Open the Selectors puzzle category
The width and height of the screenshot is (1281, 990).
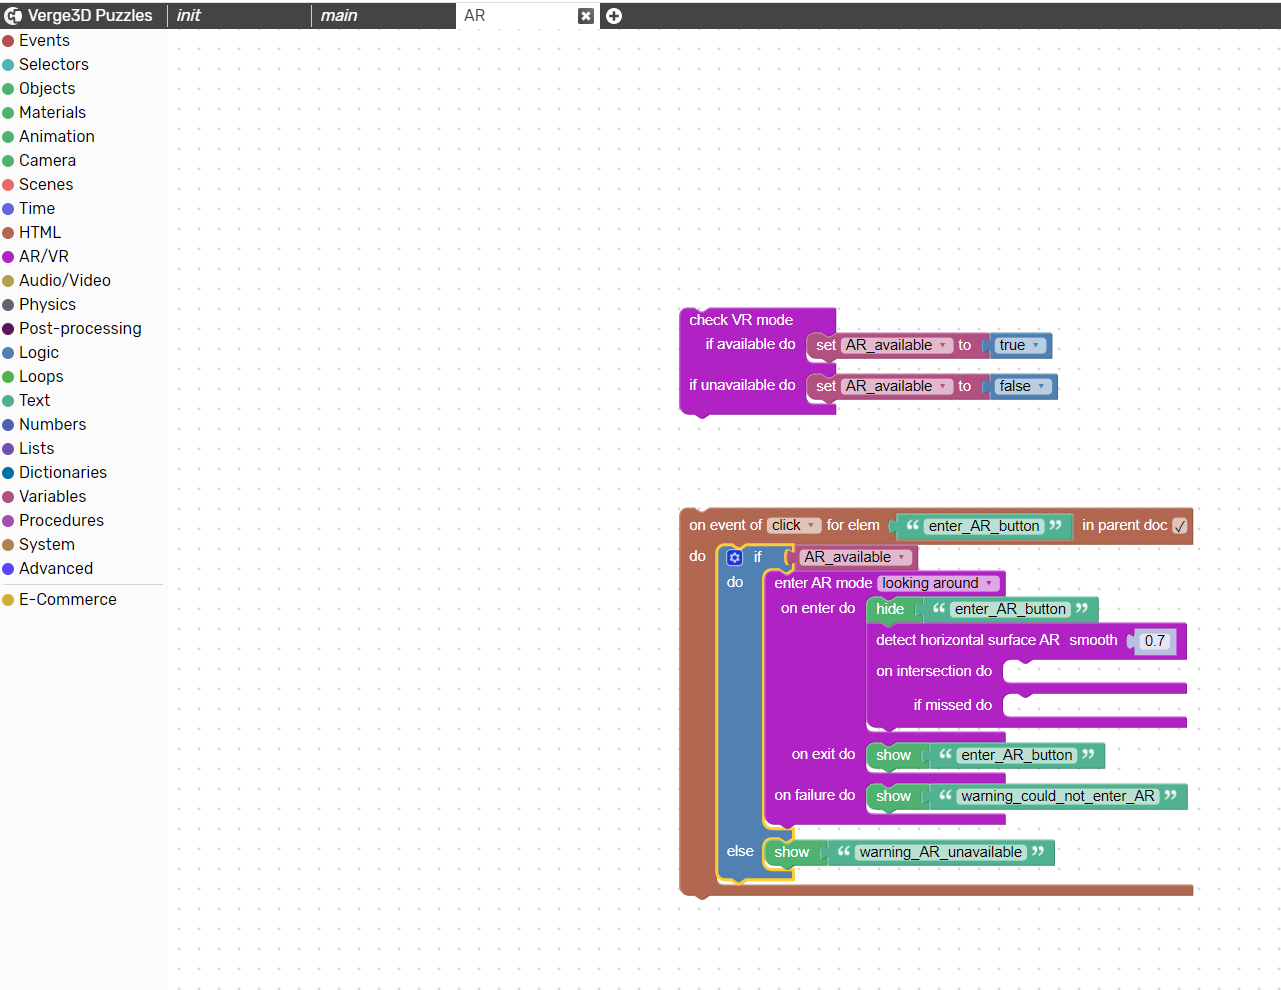pyautogui.click(x=53, y=64)
